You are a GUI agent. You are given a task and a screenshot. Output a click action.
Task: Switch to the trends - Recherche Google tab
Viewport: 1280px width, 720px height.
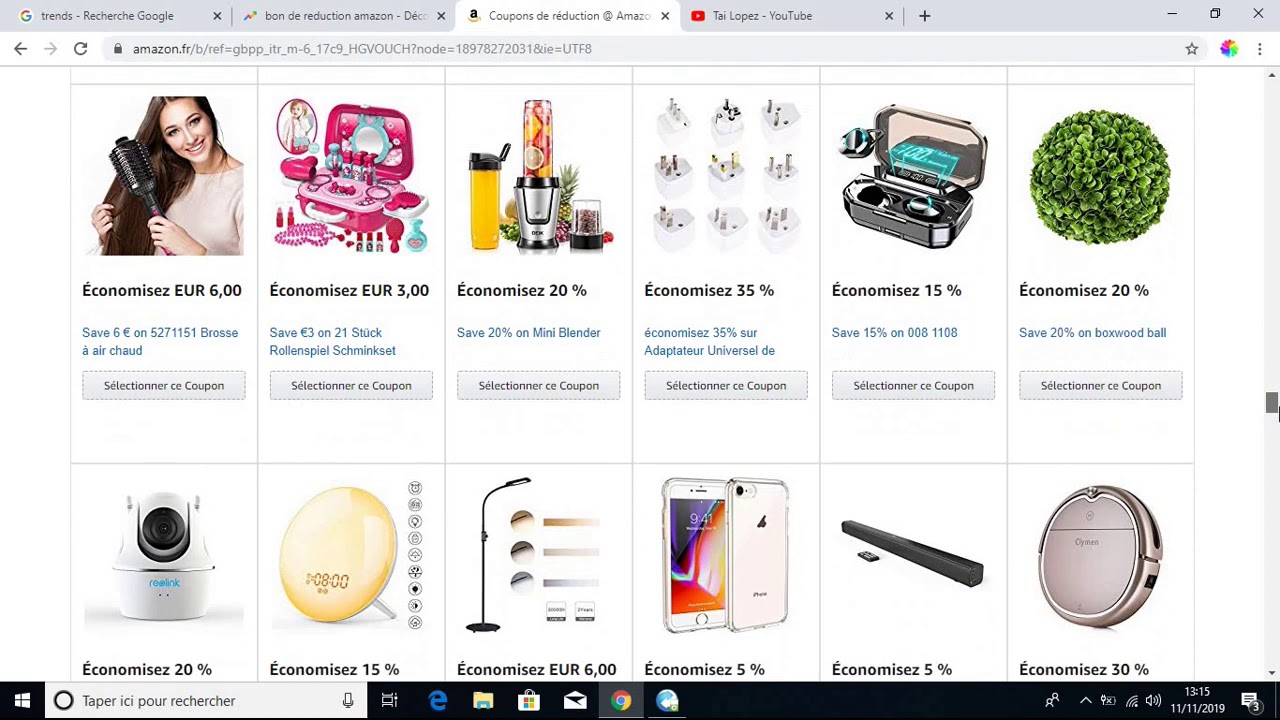click(x=119, y=16)
